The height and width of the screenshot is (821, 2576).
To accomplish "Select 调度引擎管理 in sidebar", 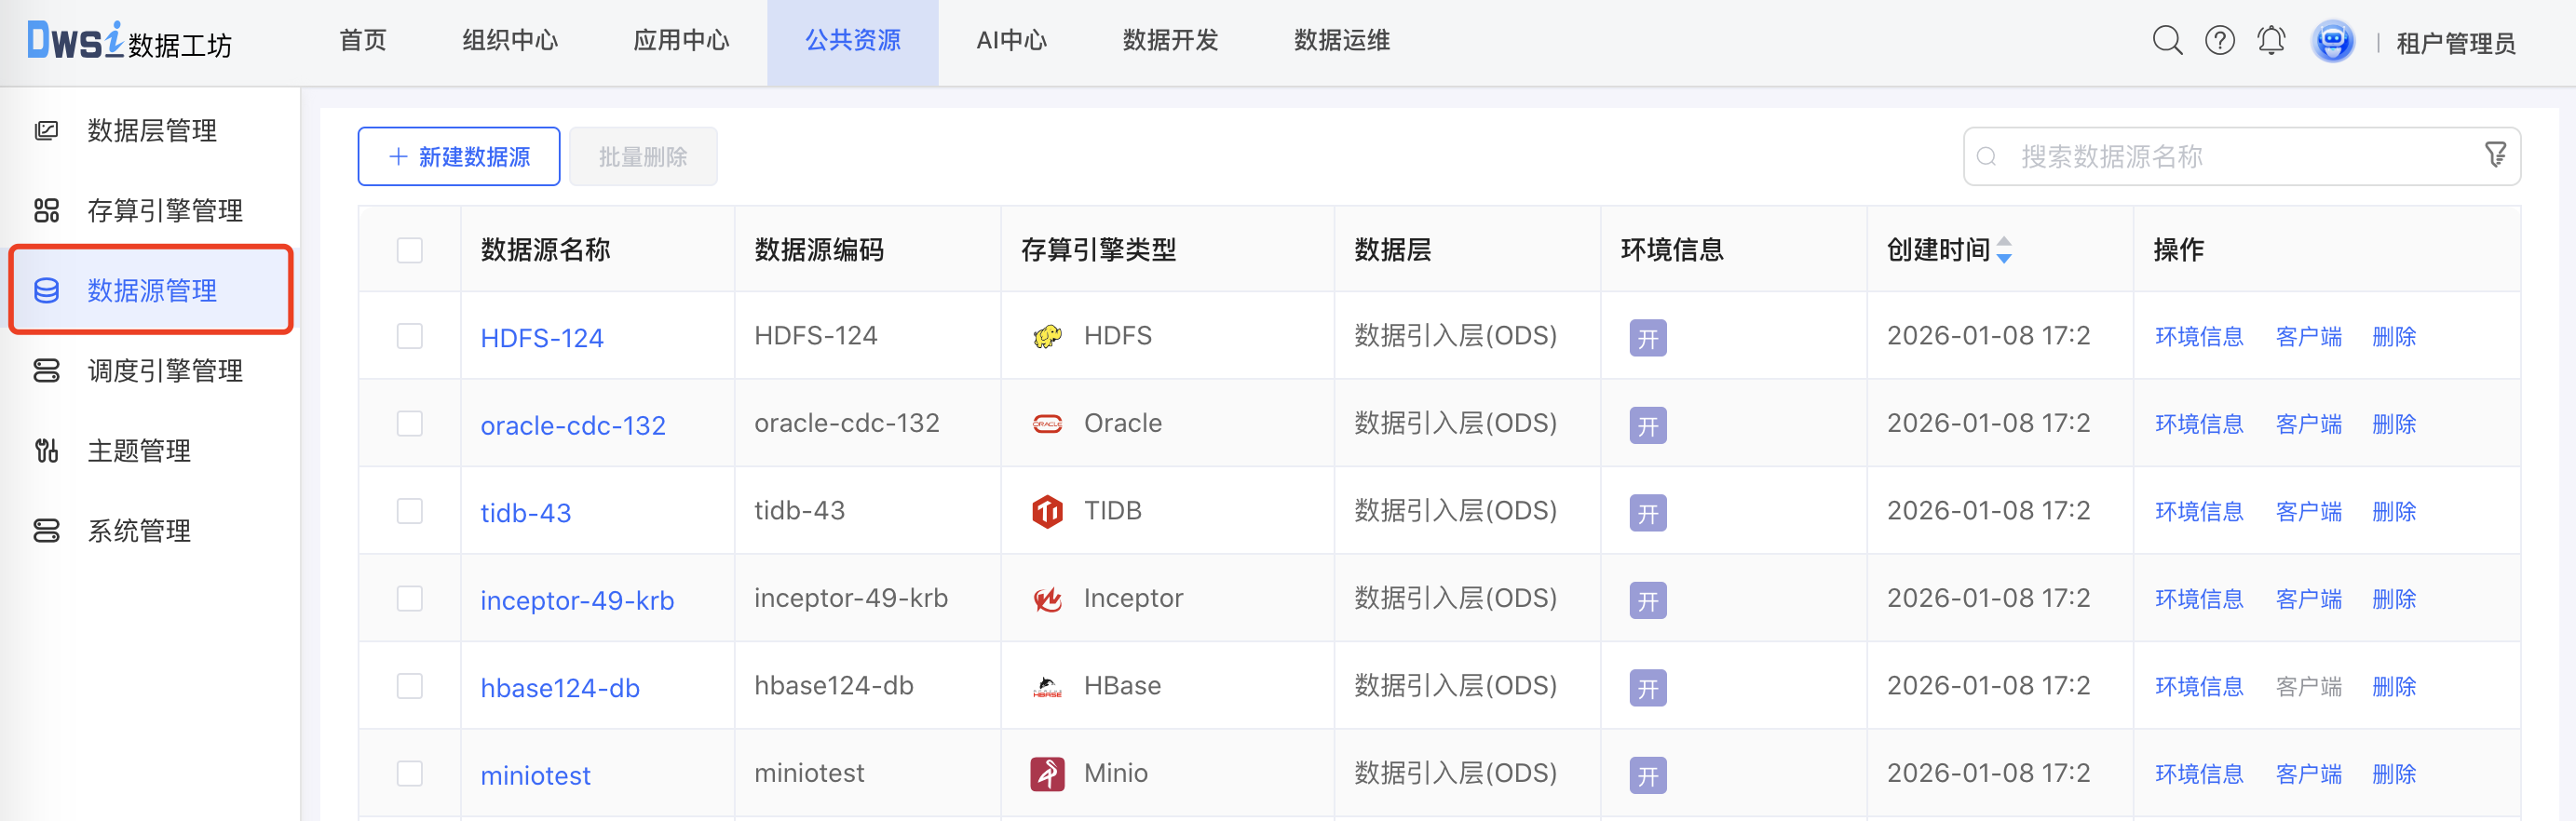I will click(165, 371).
